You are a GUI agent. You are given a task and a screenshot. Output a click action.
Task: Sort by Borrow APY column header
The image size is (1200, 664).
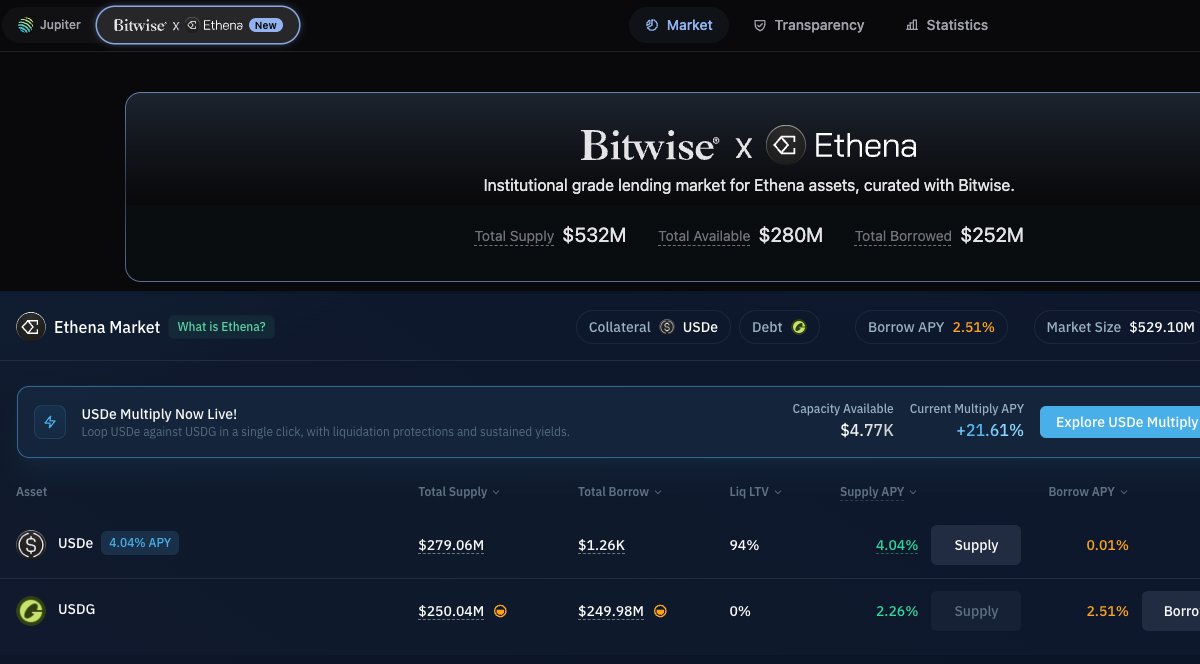point(1088,492)
